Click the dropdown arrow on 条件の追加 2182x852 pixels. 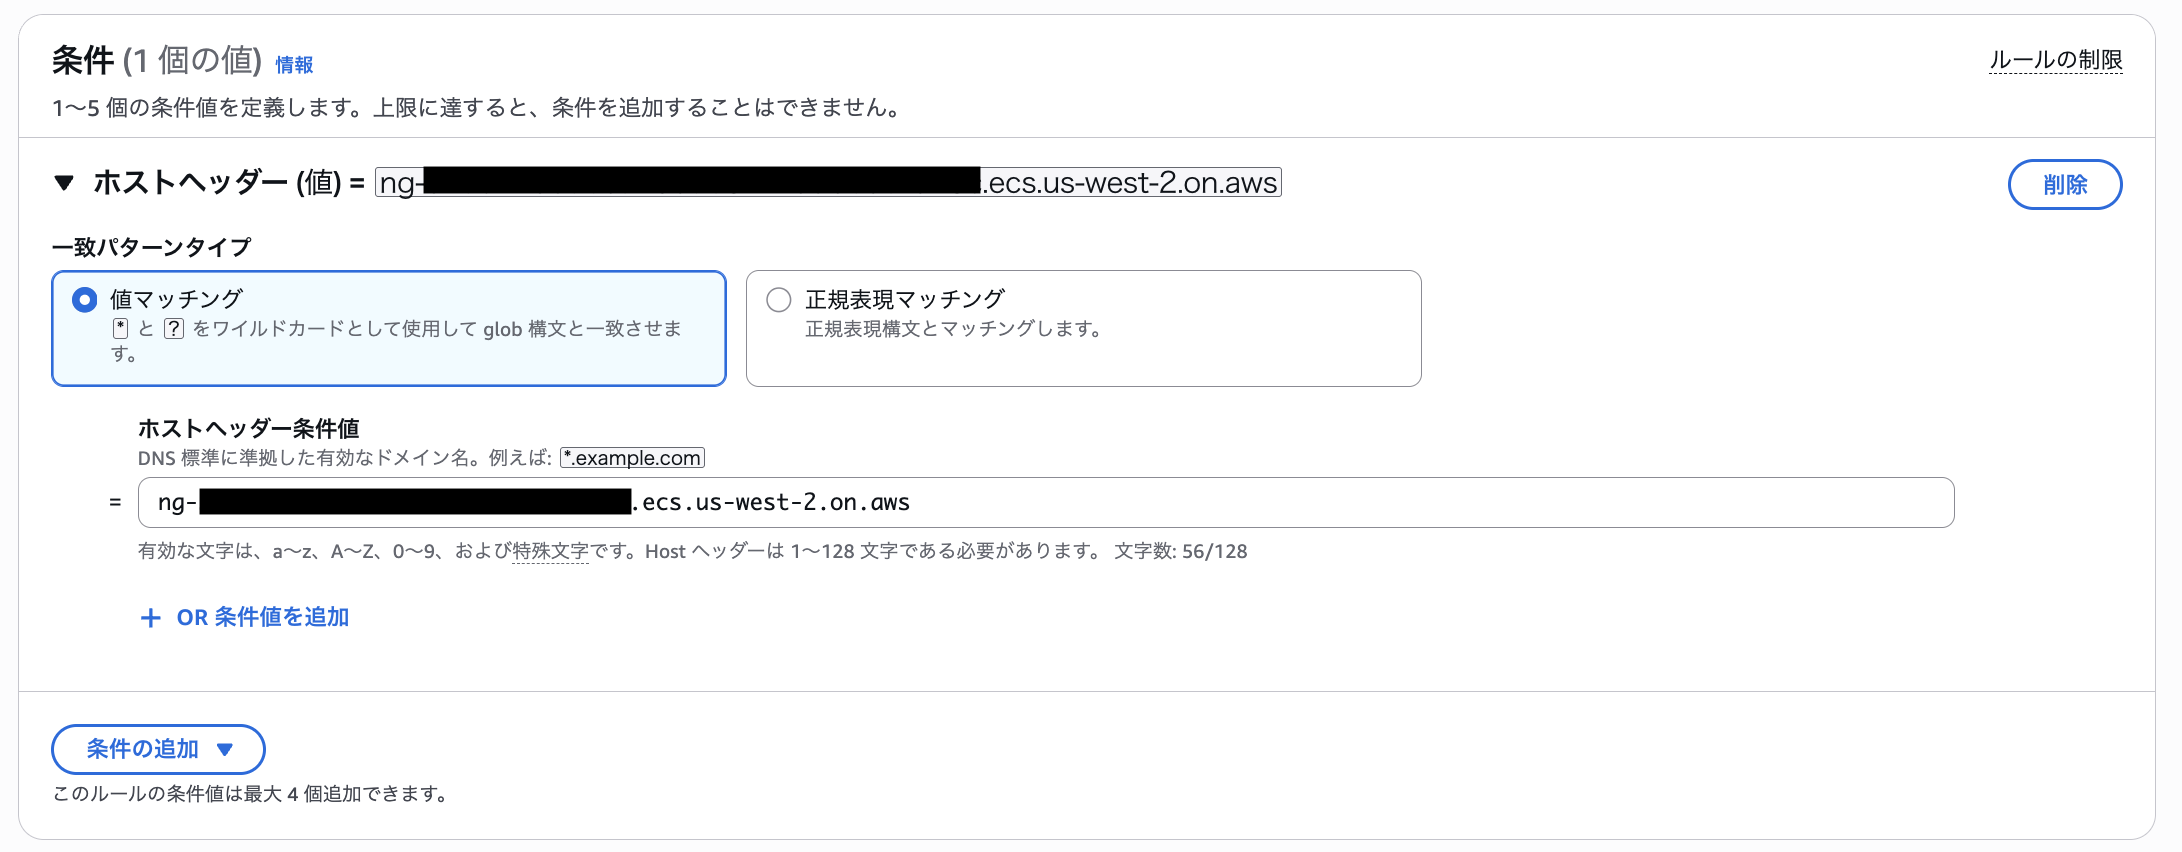tap(225, 749)
